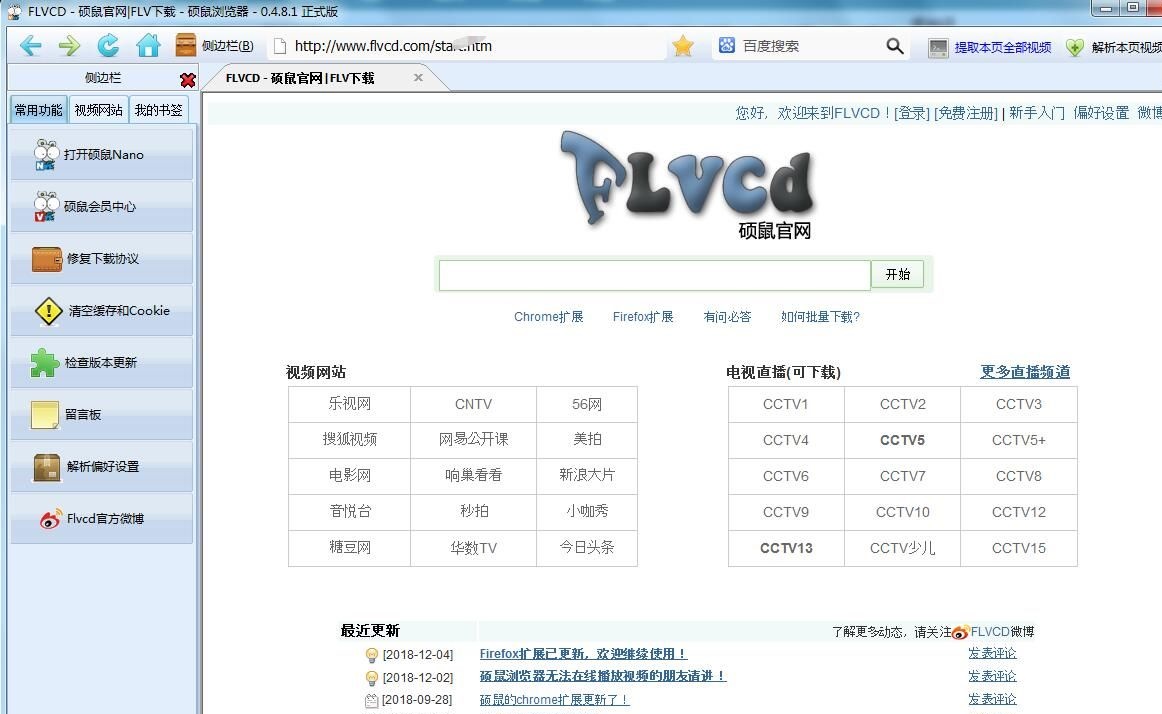
Task: Open CCTV1 live channel
Action: point(786,404)
